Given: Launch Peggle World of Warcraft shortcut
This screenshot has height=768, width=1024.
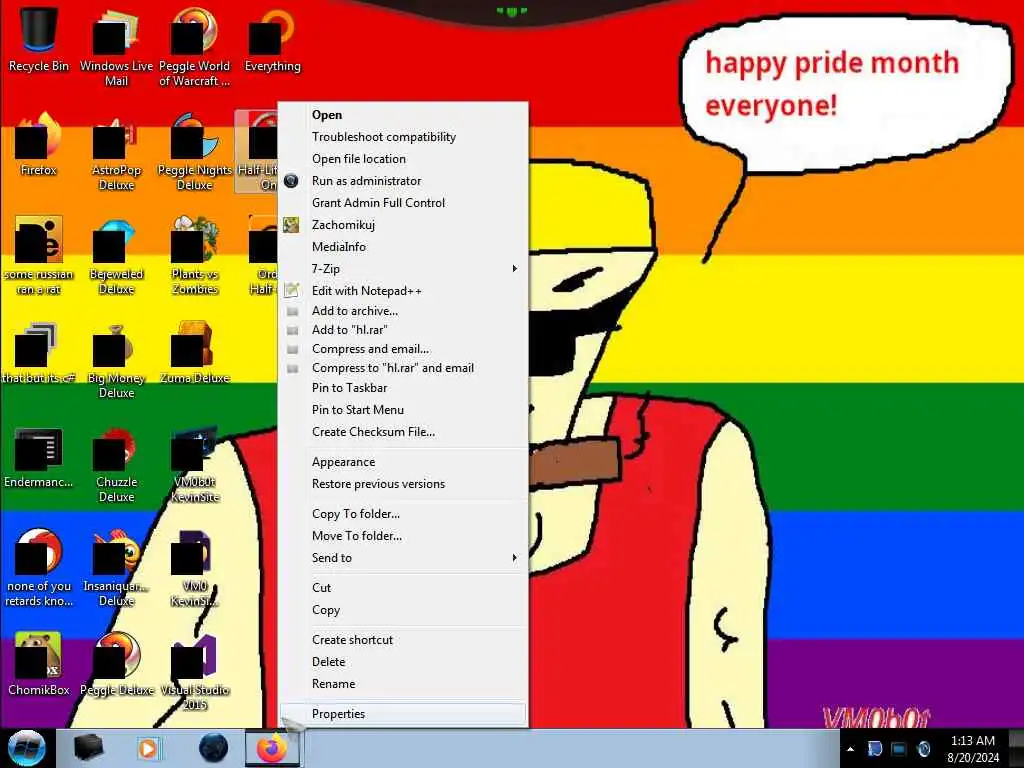Looking at the screenshot, I should pyautogui.click(x=194, y=47).
